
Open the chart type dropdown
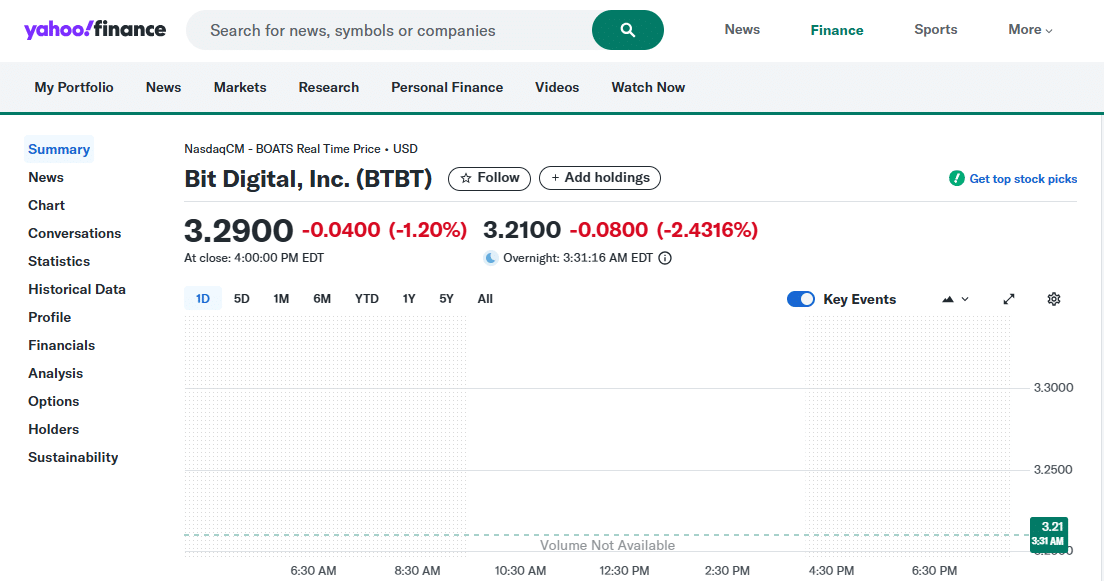tap(955, 299)
